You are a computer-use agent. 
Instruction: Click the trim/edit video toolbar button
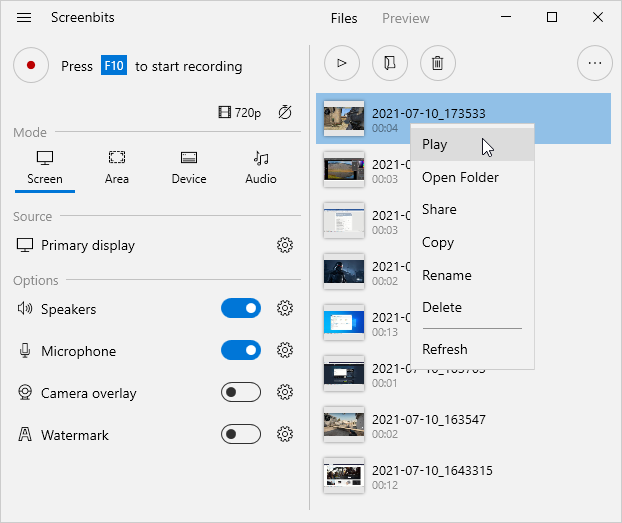390,63
